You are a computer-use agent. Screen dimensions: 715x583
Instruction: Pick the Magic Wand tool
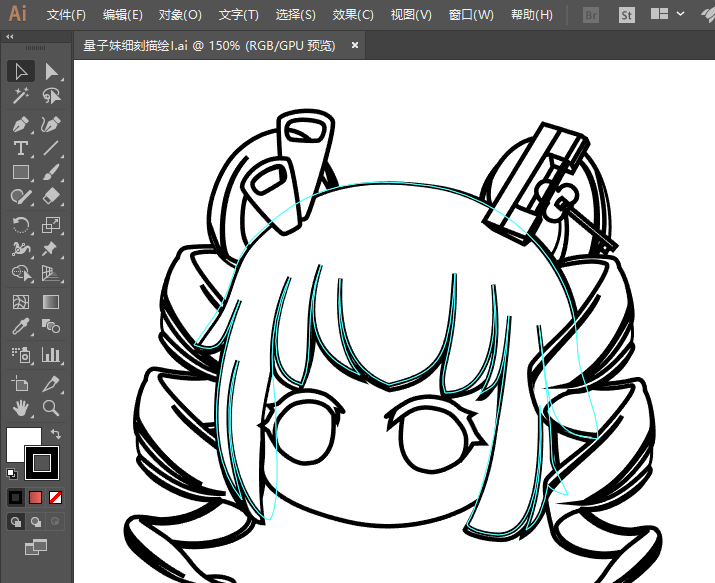click(x=21, y=97)
